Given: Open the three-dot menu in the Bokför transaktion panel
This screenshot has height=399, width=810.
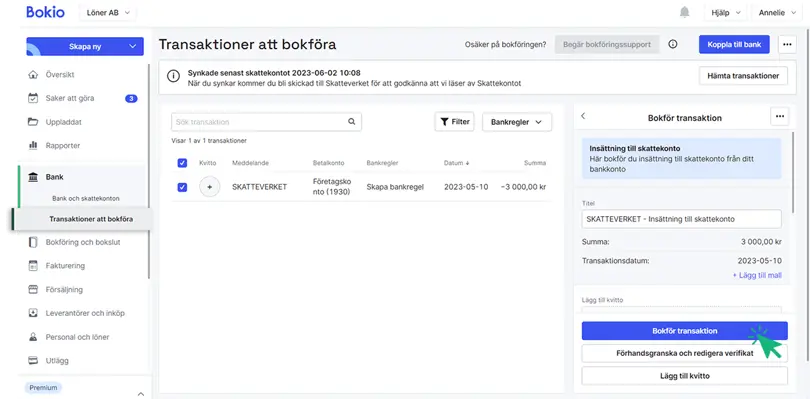Looking at the screenshot, I should coord(780,116).
